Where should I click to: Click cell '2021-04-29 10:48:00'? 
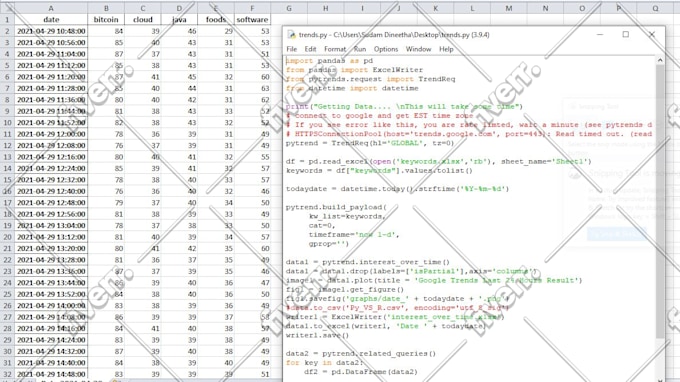pos(51,31)
